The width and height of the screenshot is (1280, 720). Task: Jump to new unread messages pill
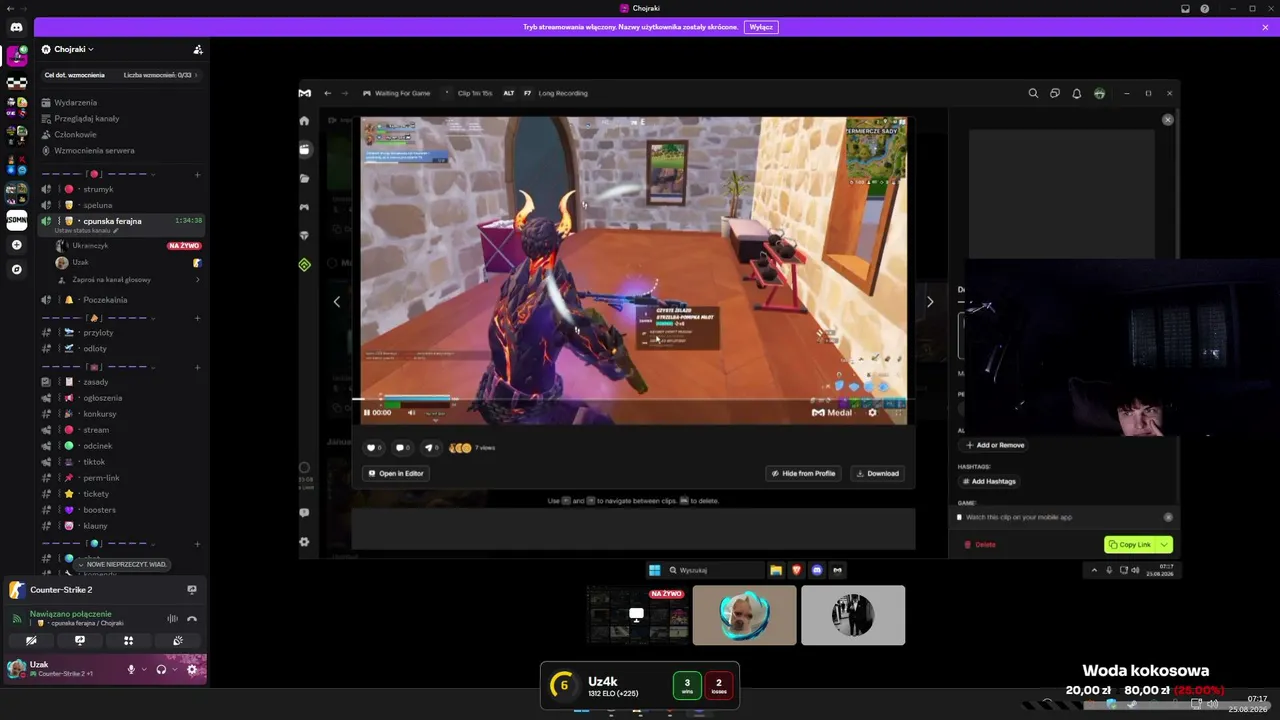[x=122, y=564]
